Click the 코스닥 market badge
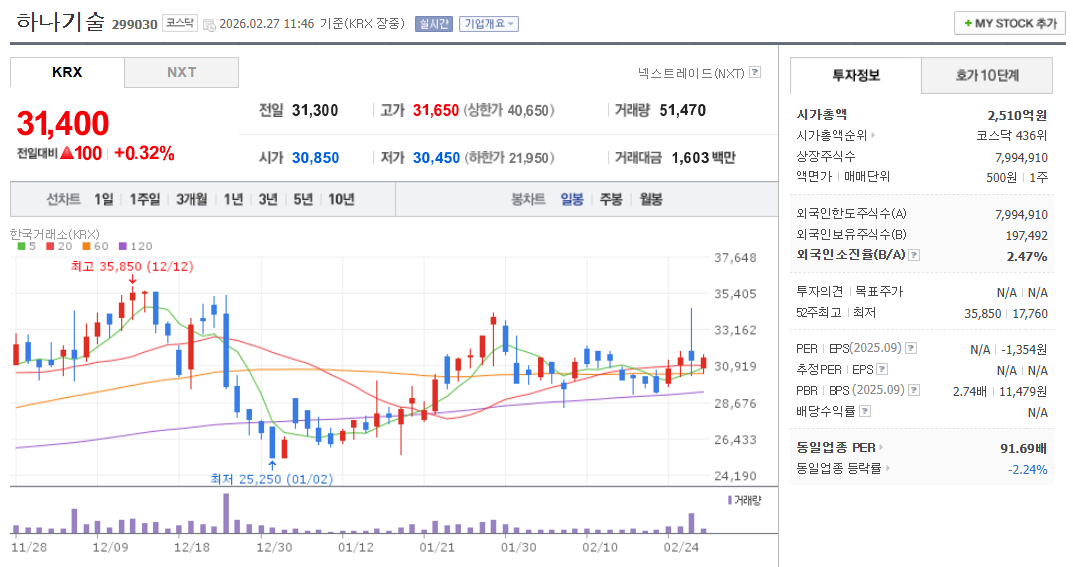This screenshot has width=1073, height=567. [x=181, y=23]
